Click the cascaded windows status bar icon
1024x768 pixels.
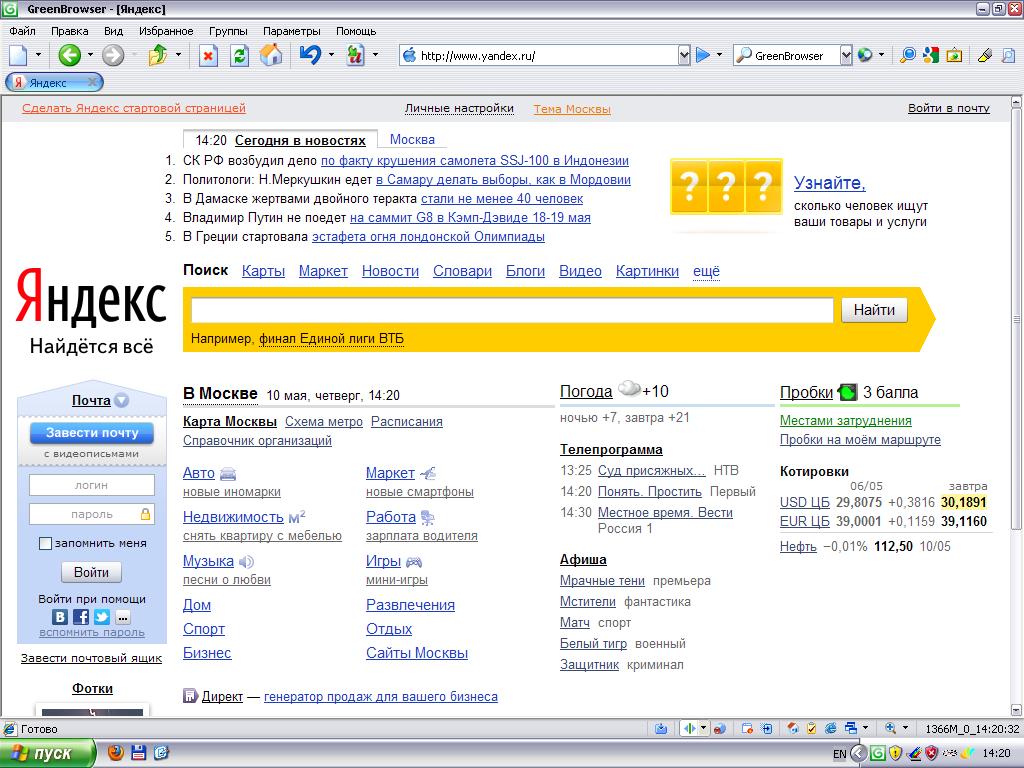click(850, 728)
